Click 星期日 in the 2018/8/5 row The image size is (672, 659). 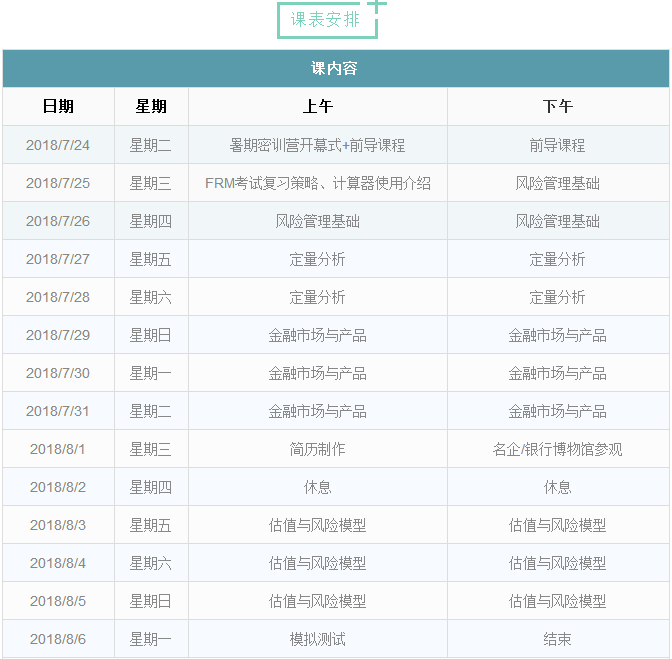150,601
